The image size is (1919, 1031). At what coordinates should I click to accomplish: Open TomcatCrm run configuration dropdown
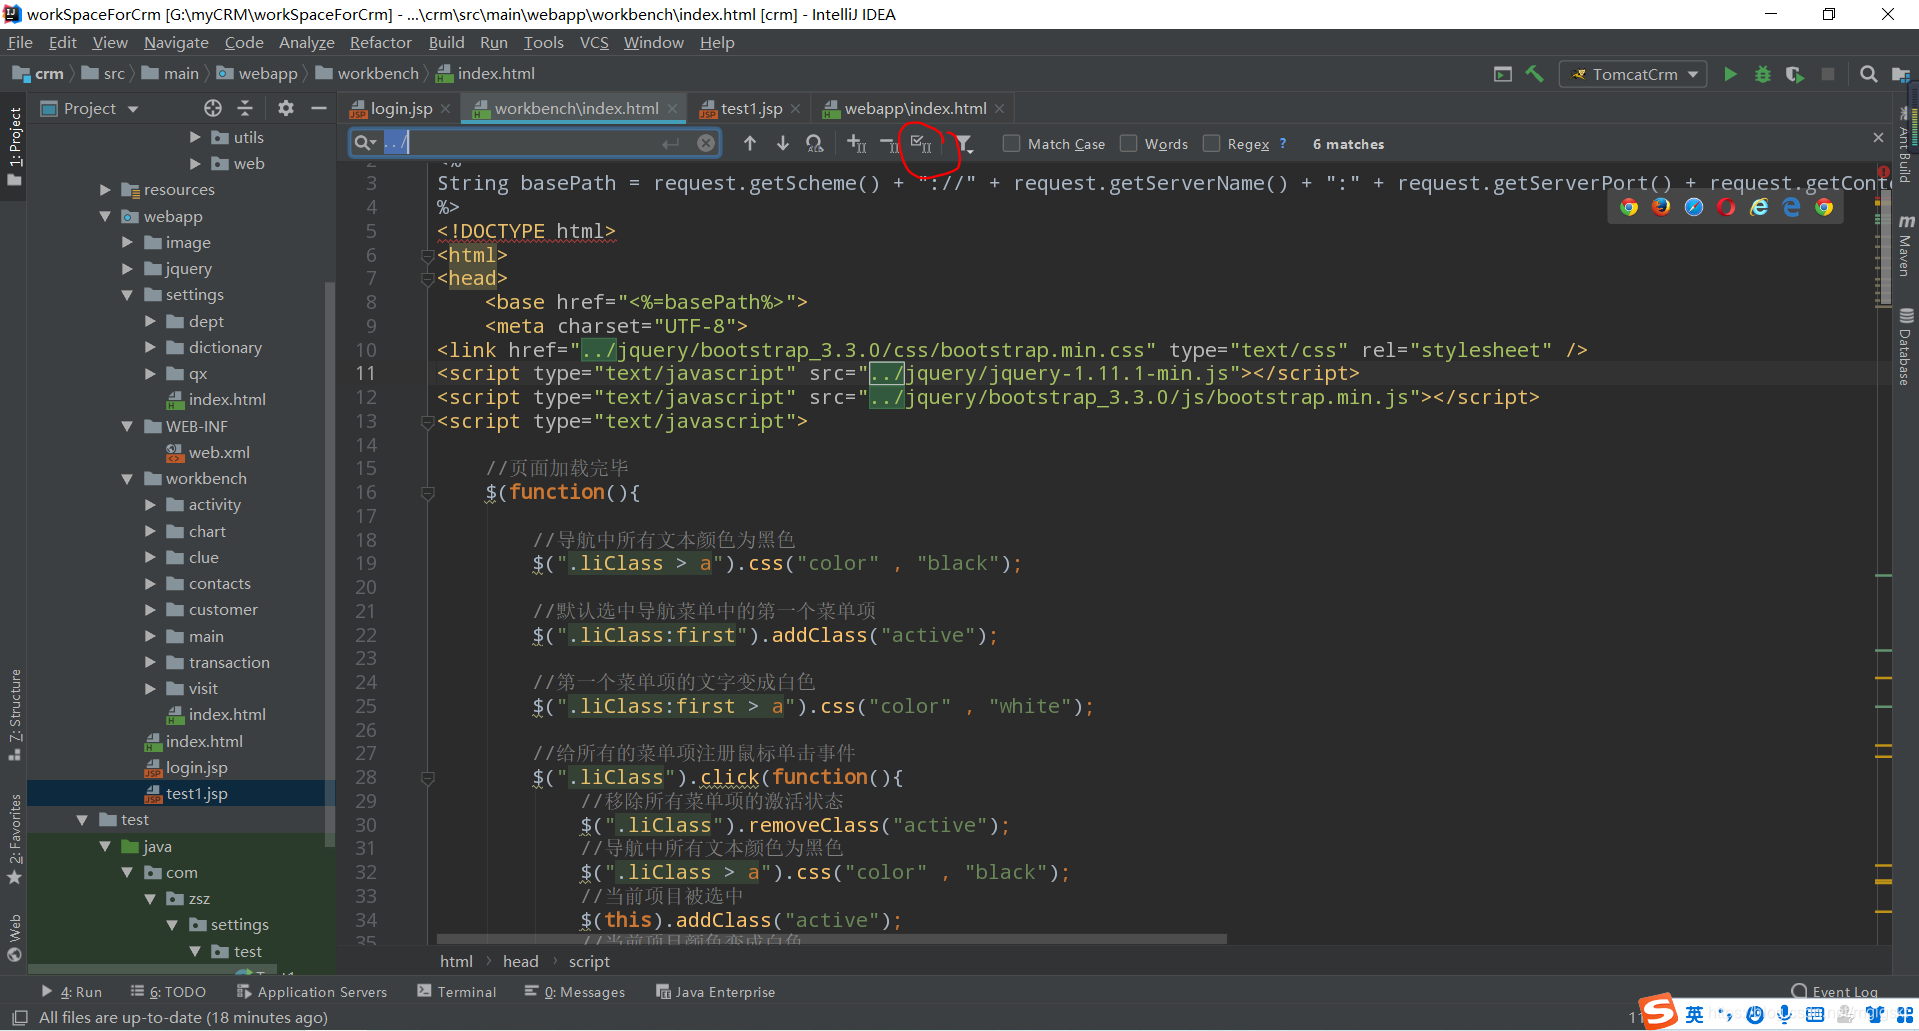1632,74
